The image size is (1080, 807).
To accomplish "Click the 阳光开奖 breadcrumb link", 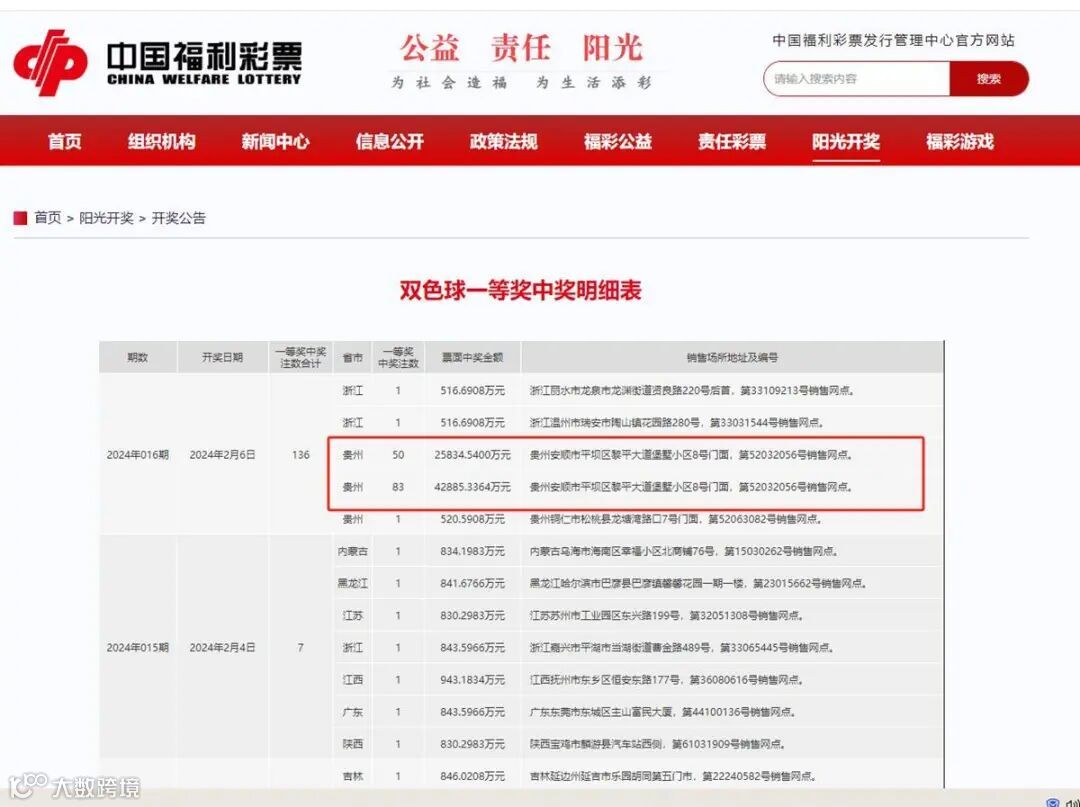I will pyautogui.click(x=106, y=218).
